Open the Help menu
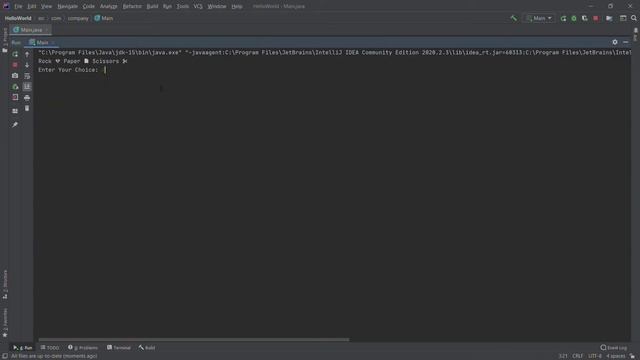Viewport: 640px width, 360px height. coord(237,7)
